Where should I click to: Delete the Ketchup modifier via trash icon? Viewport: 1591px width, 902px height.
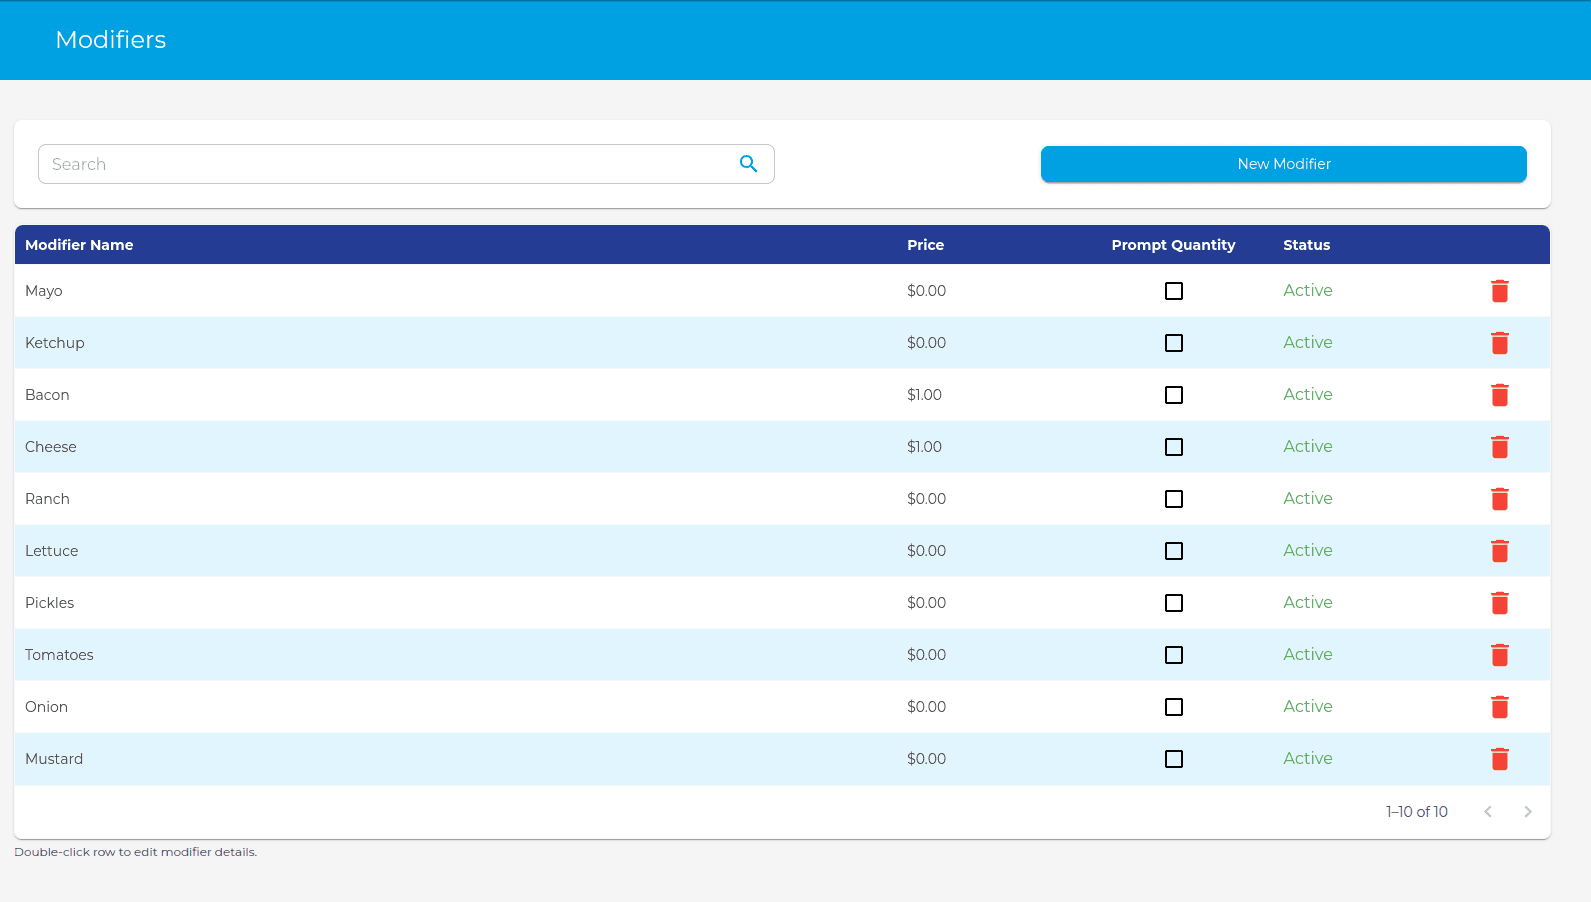coord(1499,343)
